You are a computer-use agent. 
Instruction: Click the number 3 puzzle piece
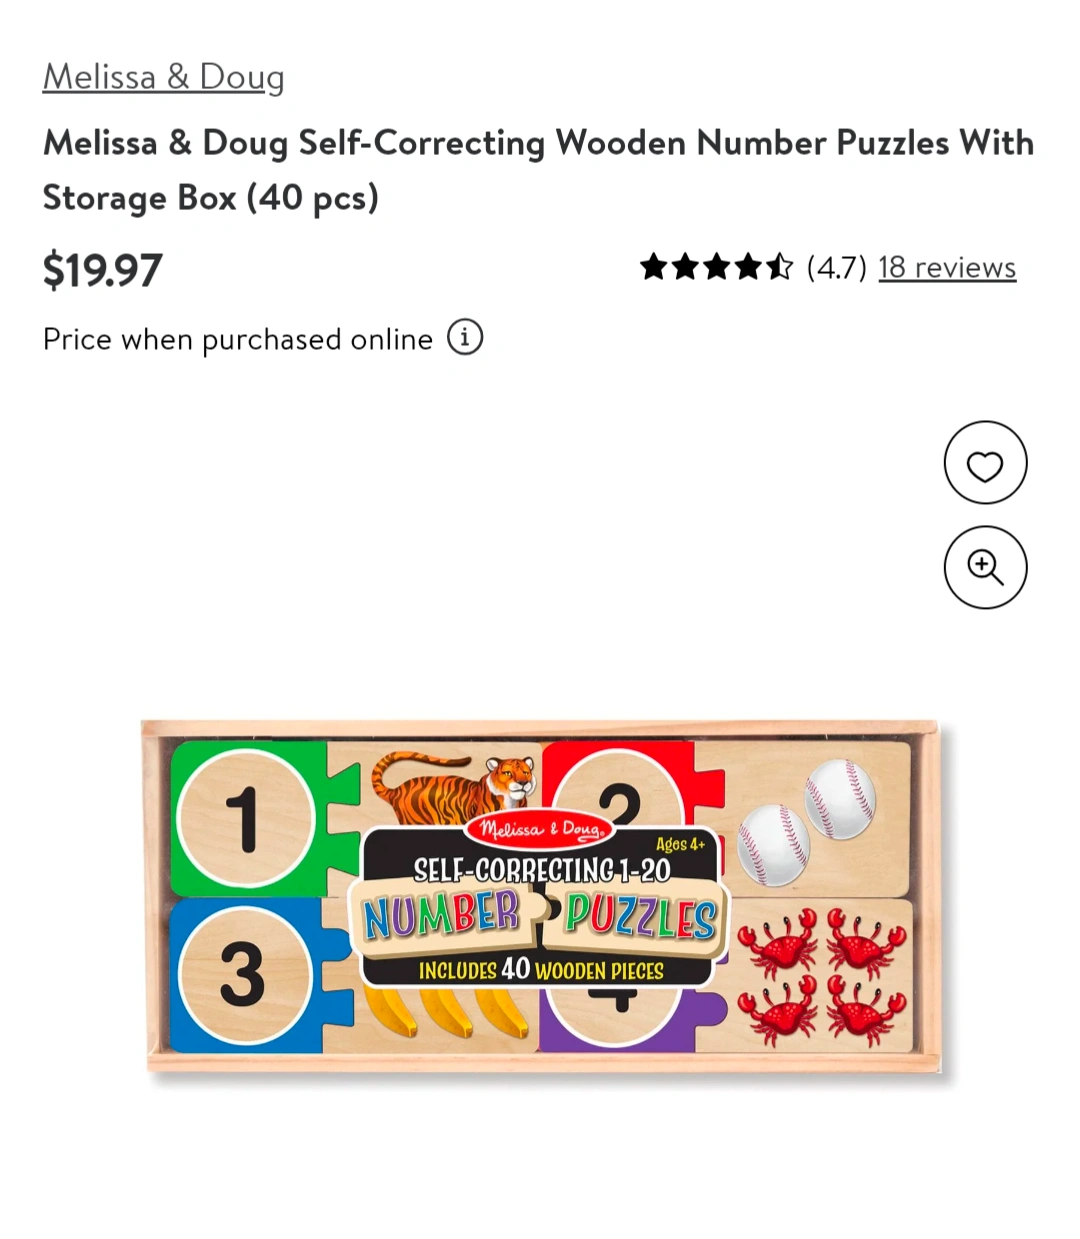click(243, 974)
